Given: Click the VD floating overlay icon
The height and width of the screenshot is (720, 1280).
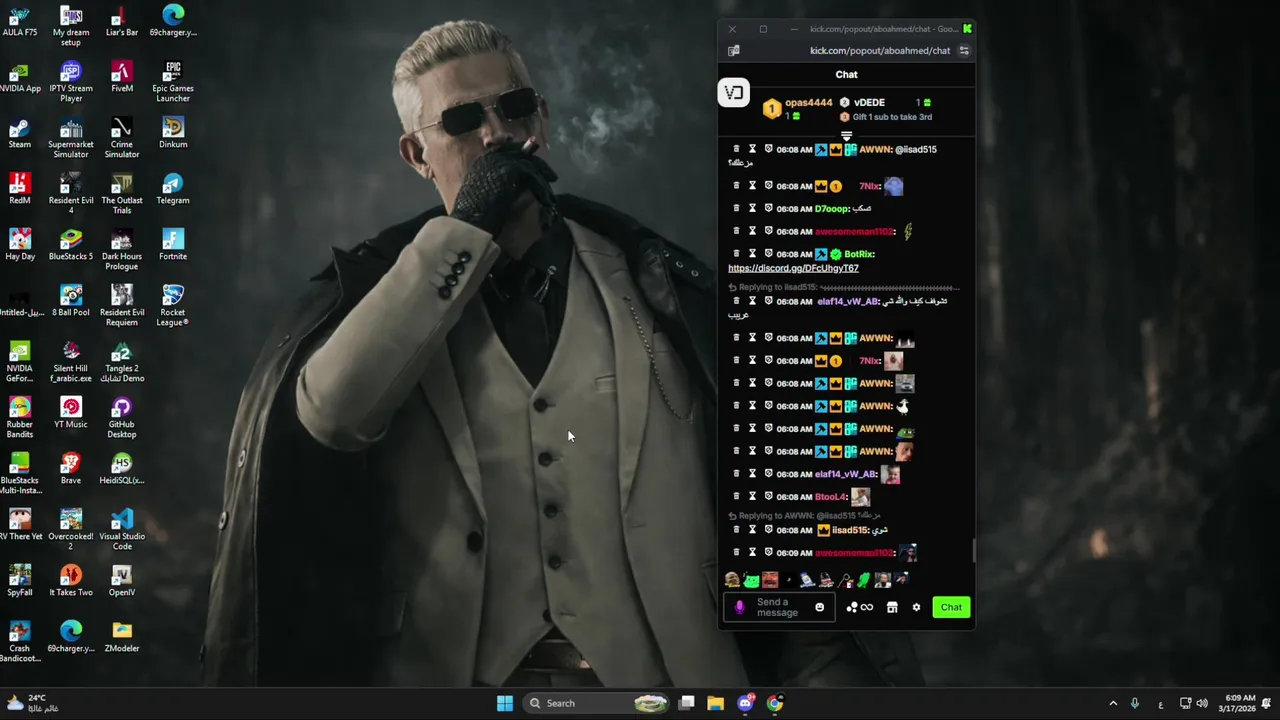Looking at the screenshot, I should 734,93.
